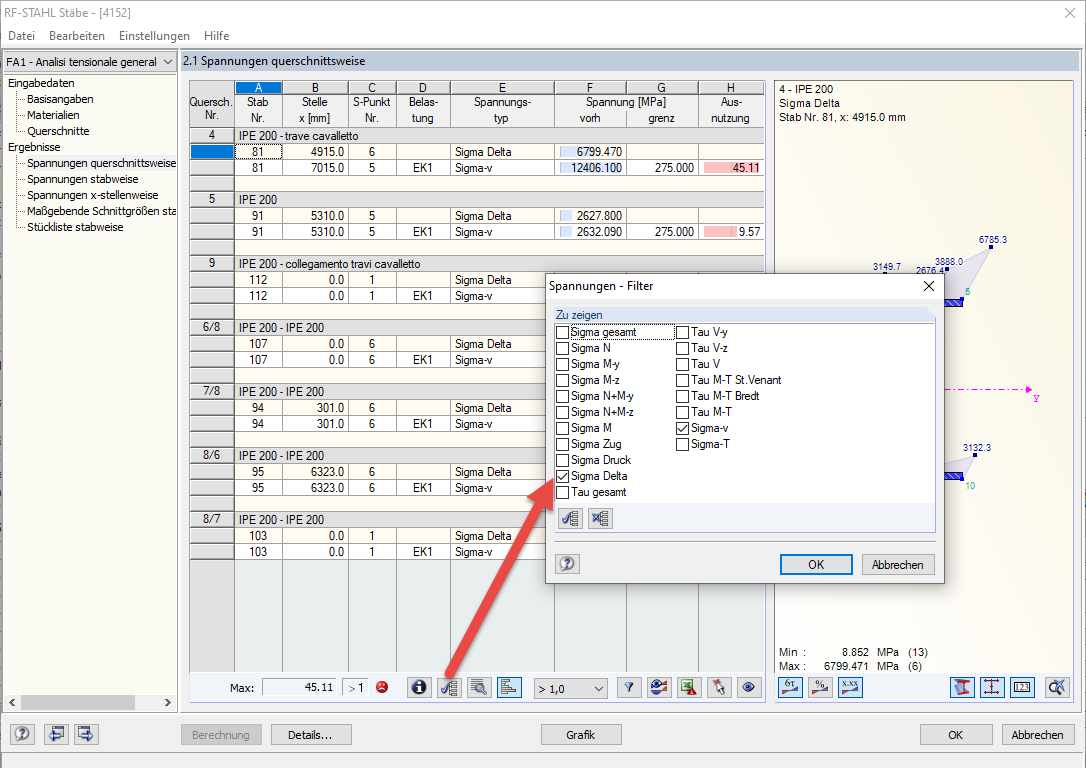
Task: Click select-all icon in filter dialog
Action: pyautogui.click(x=571, y=518)
